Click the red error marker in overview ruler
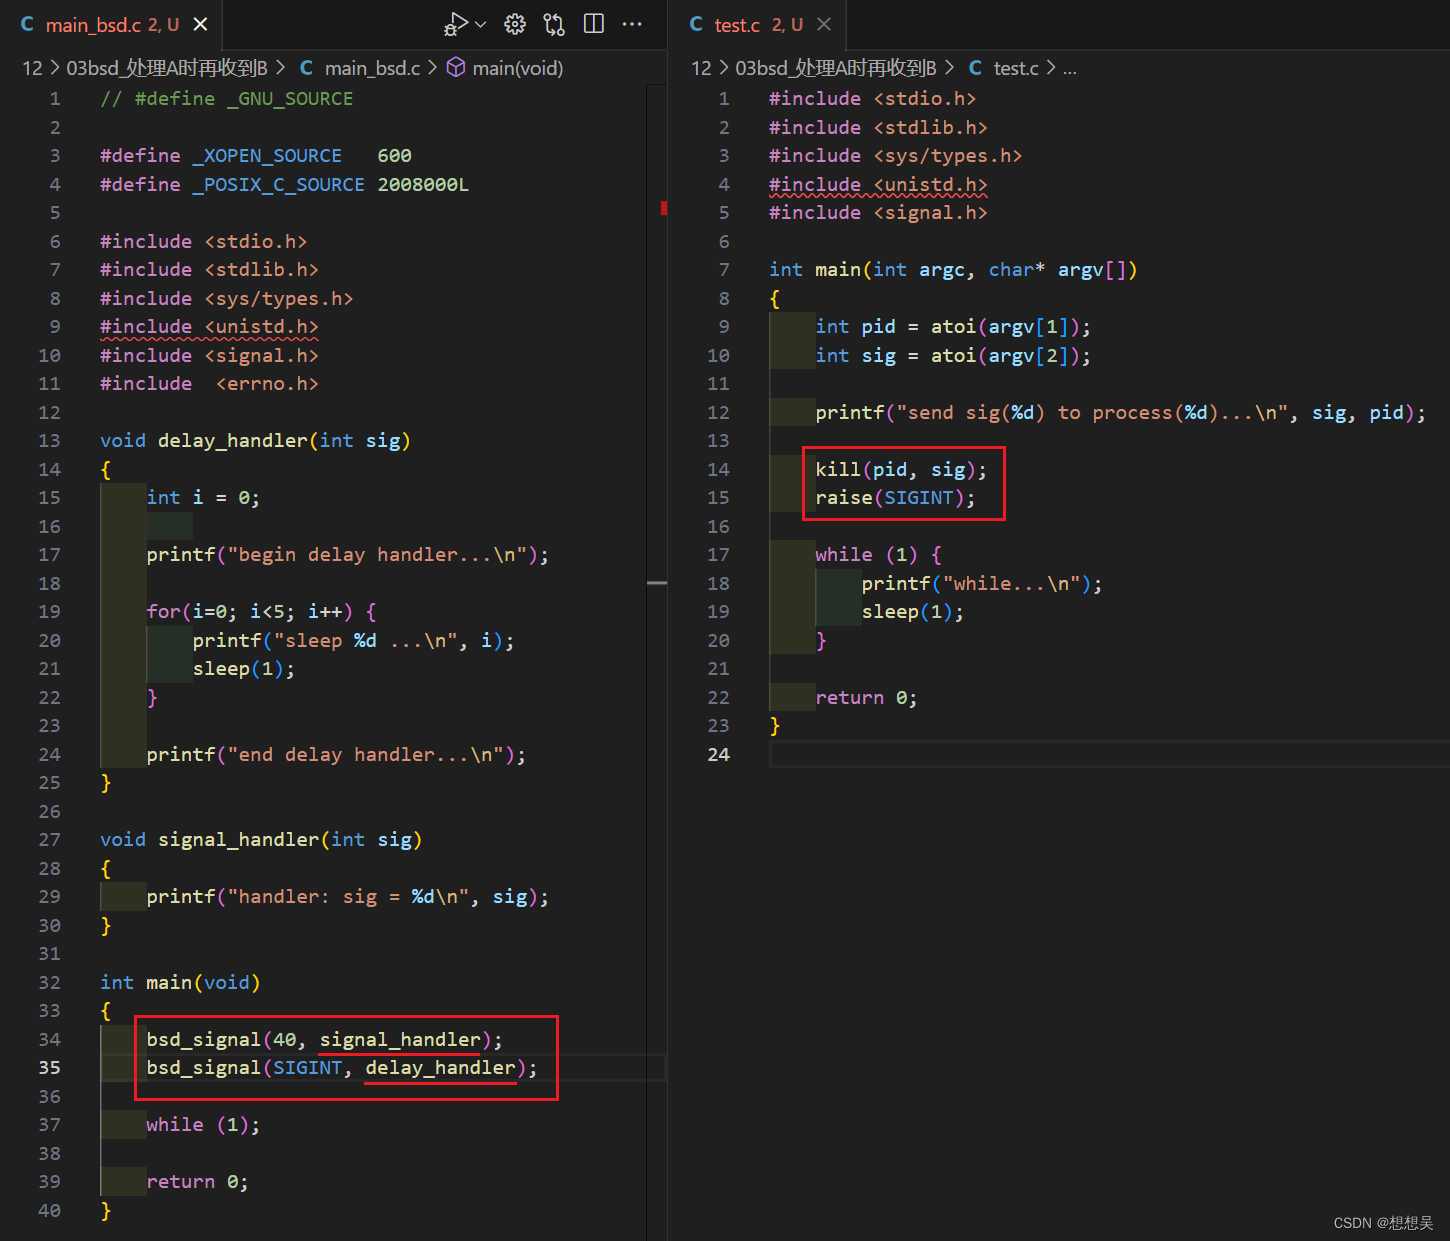The height and width of the screenshot is (1241, 1450). [x=663, y=208]
